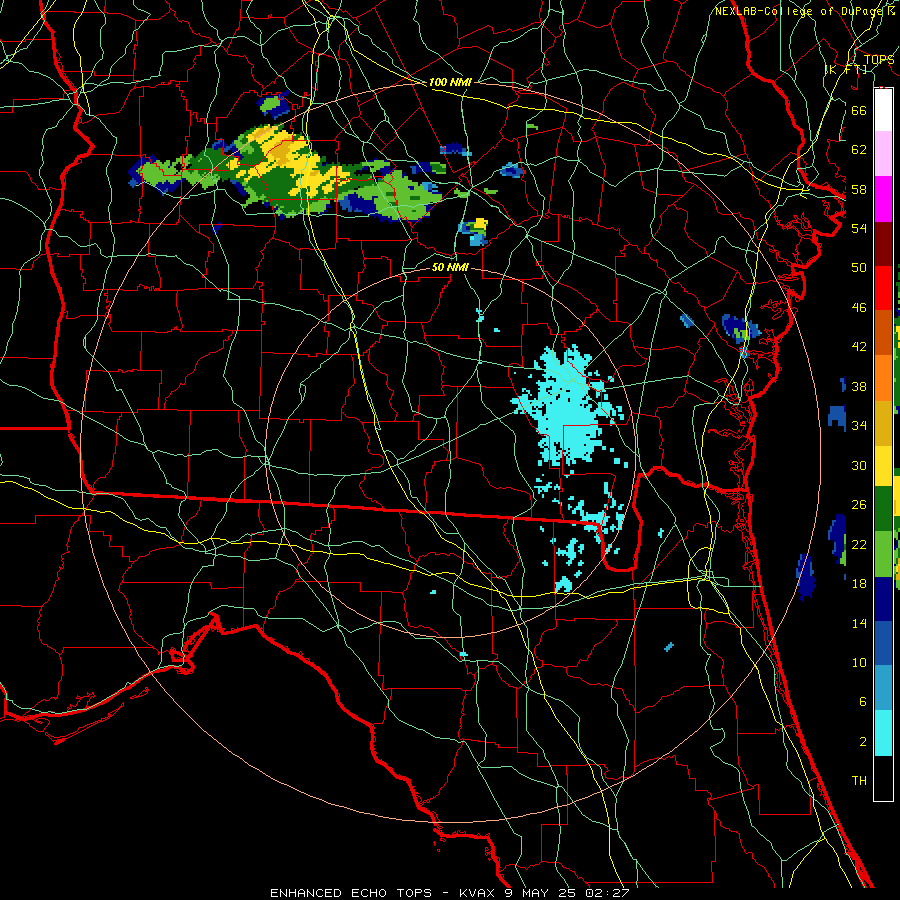Click the legend value "22"
900x900 pixels.
point(859,544)
